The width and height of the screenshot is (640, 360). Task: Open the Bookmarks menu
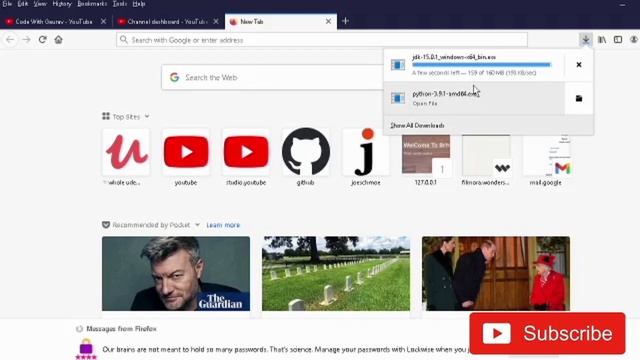pyautogui.click(x=92, y=4)
